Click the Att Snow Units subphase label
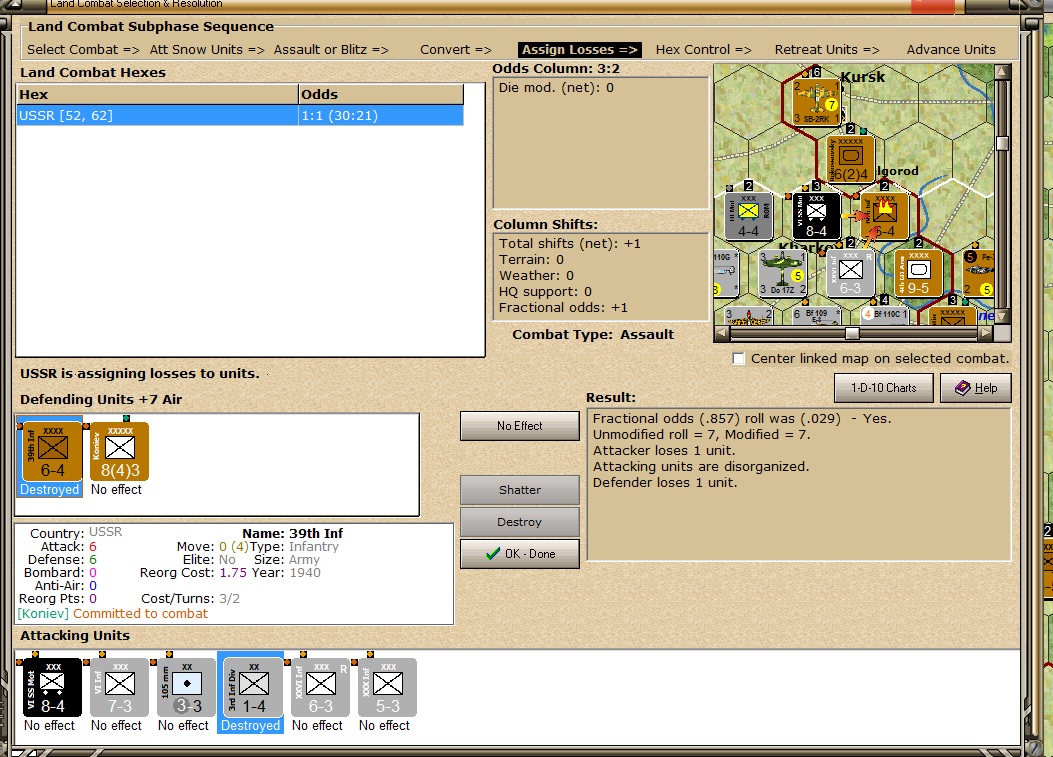 coord(207,50)
